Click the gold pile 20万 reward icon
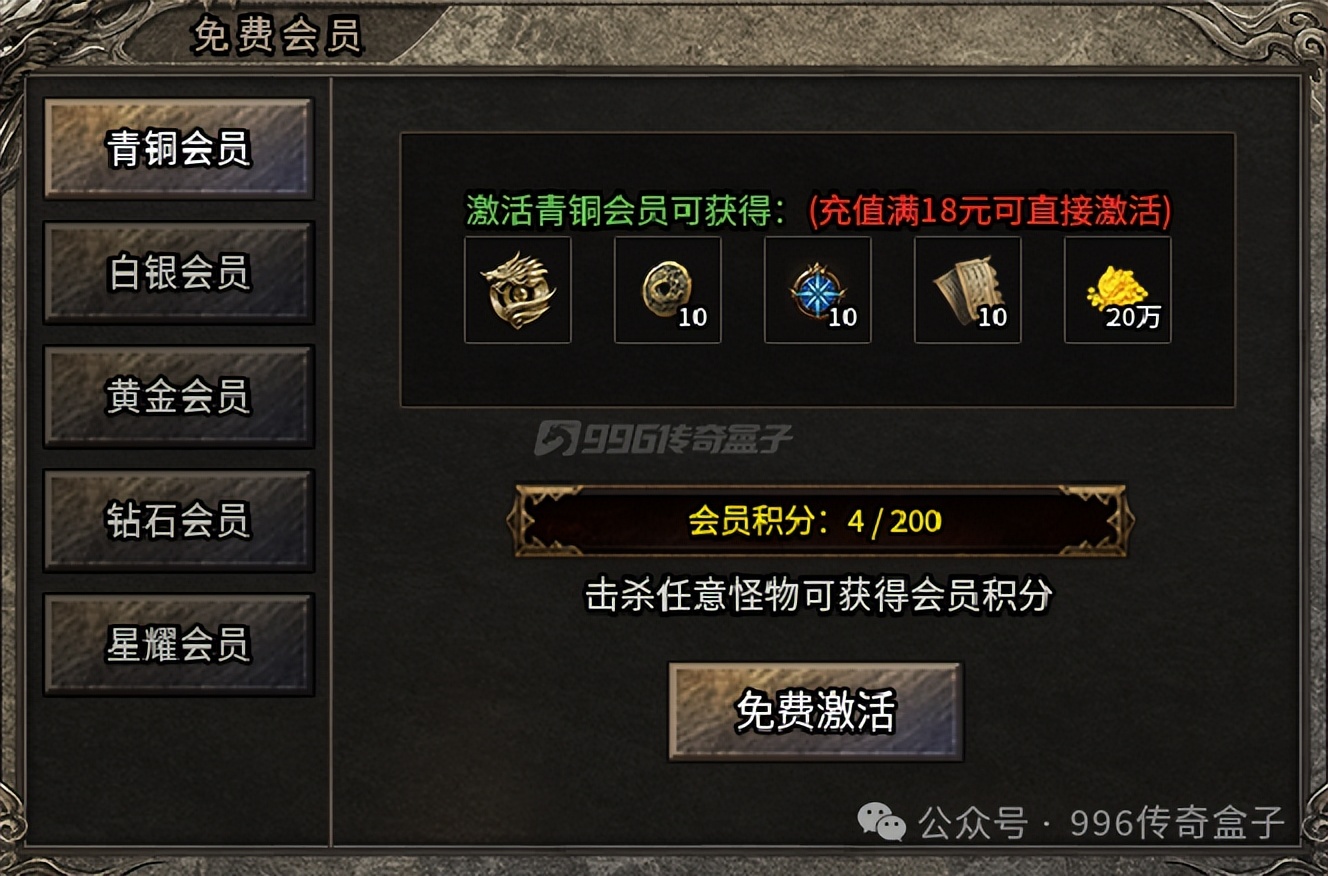The width and height of the screenshot is (1328, 876). tap(1118, 290)
